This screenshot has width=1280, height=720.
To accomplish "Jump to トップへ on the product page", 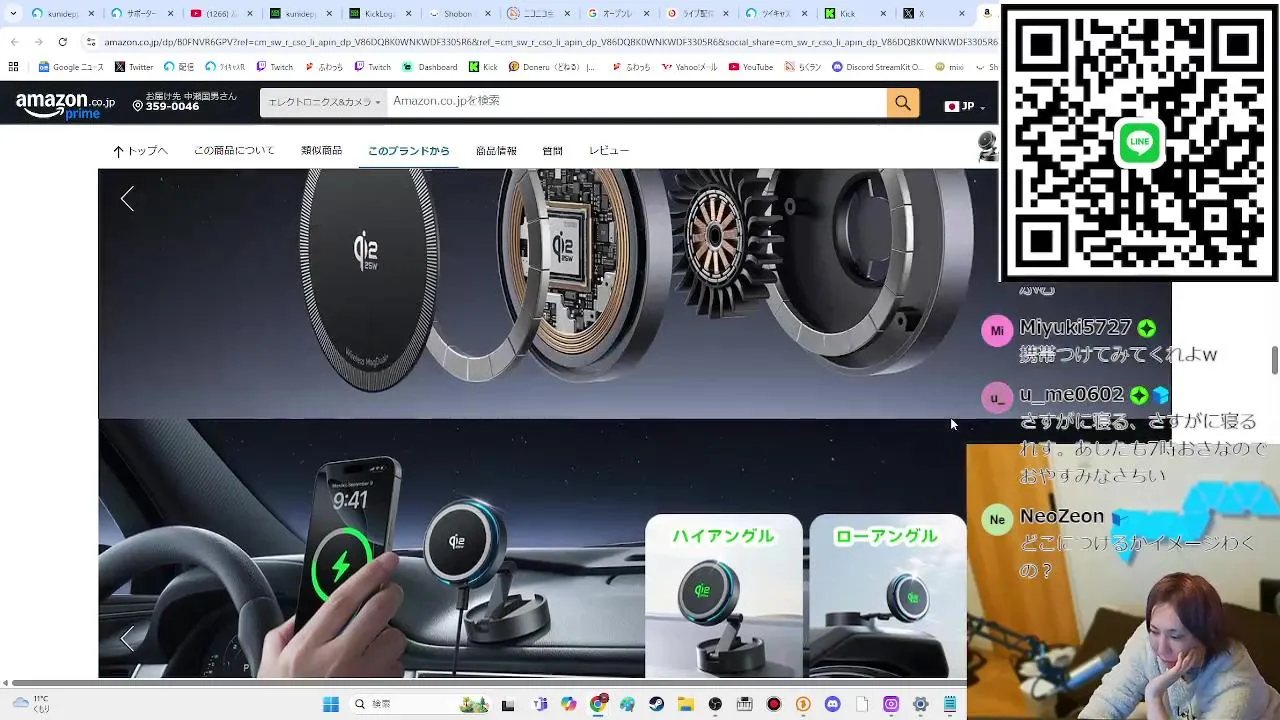I will [x=140, y=151].
